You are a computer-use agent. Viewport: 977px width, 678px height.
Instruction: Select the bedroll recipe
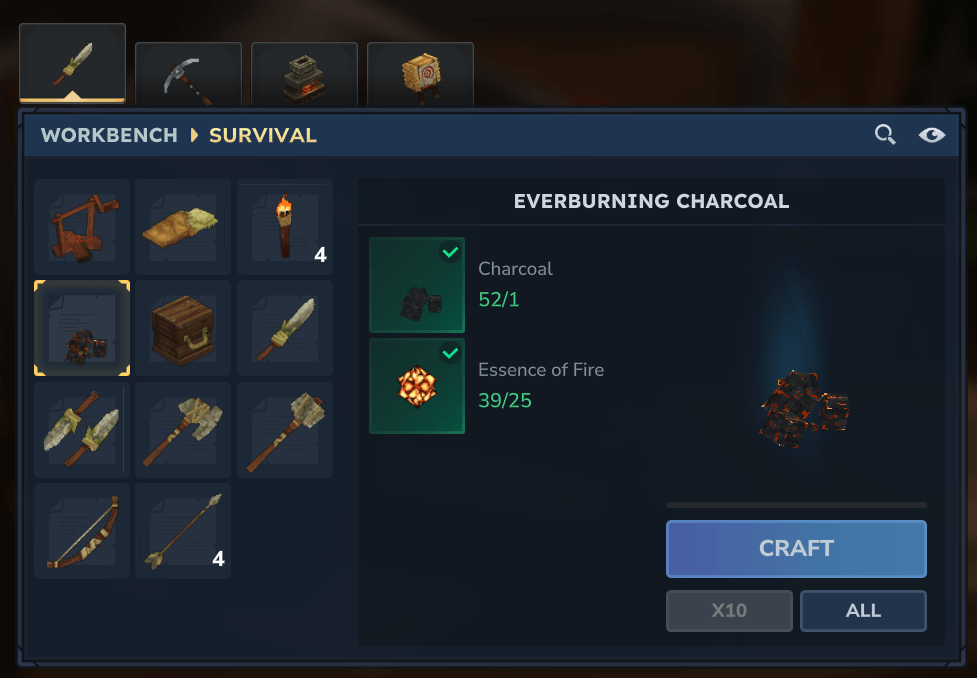tap(183, 227)
